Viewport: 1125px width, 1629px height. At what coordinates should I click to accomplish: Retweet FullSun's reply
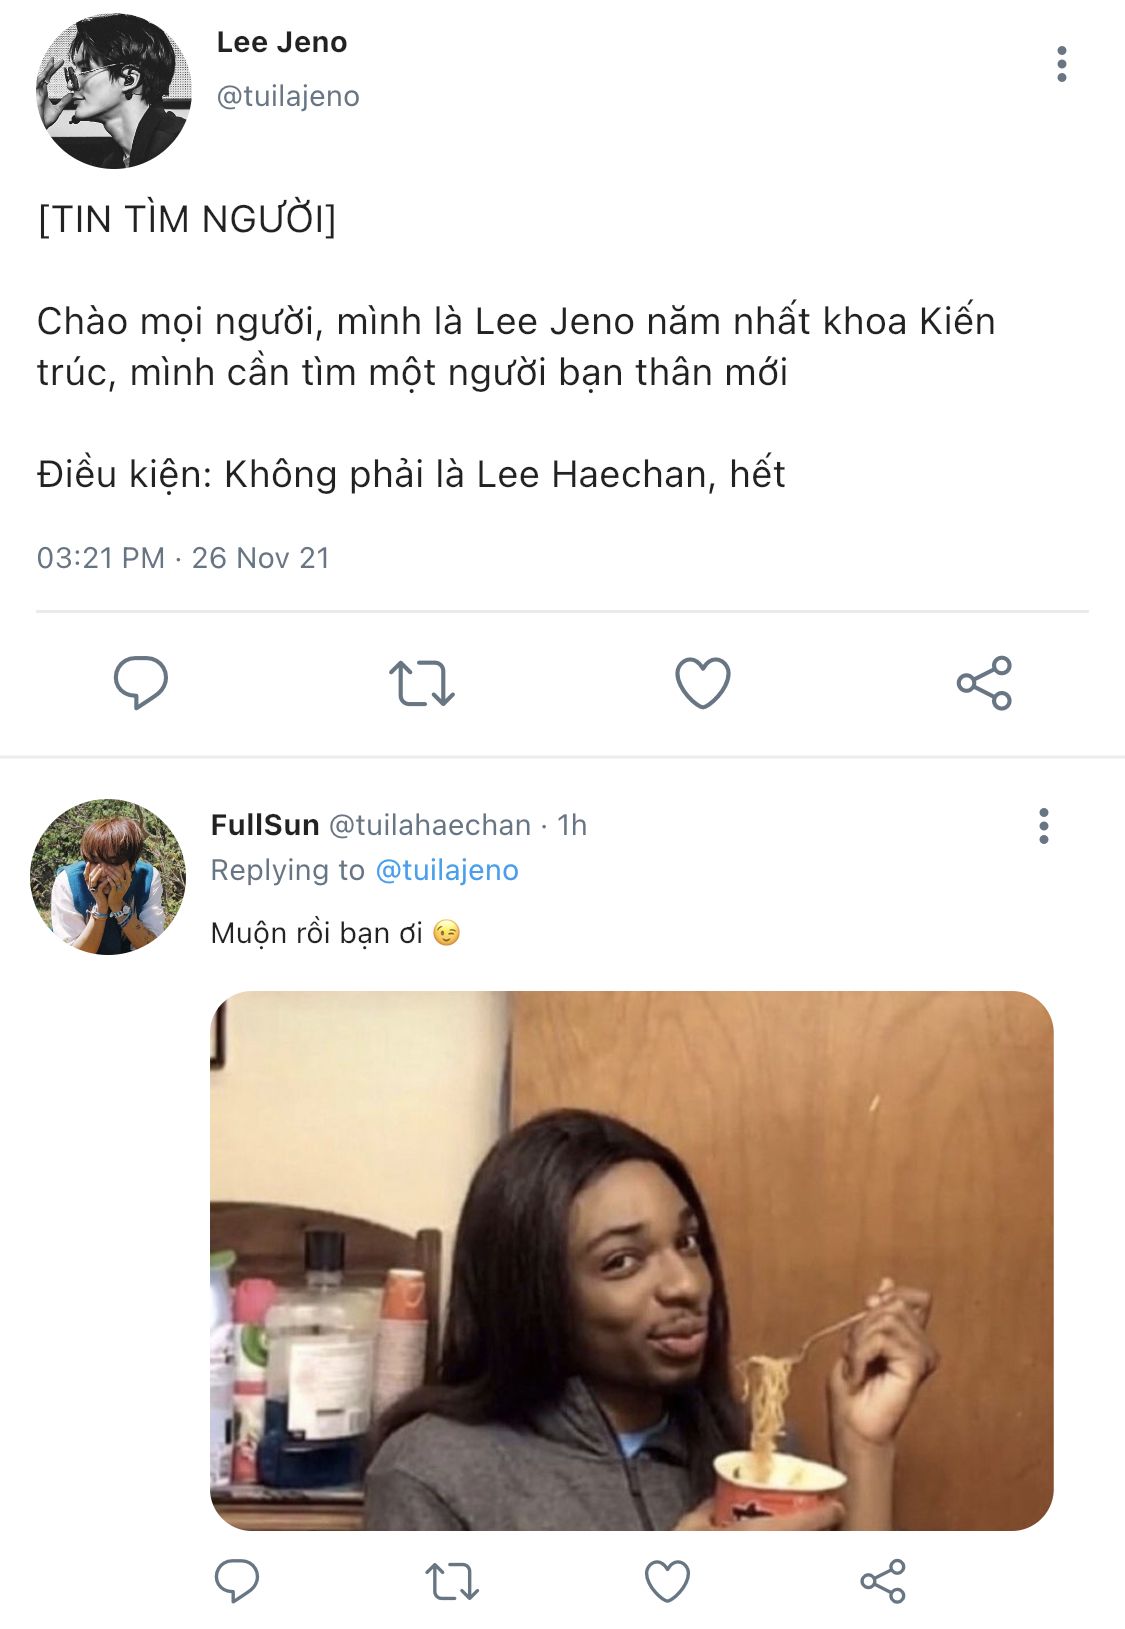[452, 1581]
